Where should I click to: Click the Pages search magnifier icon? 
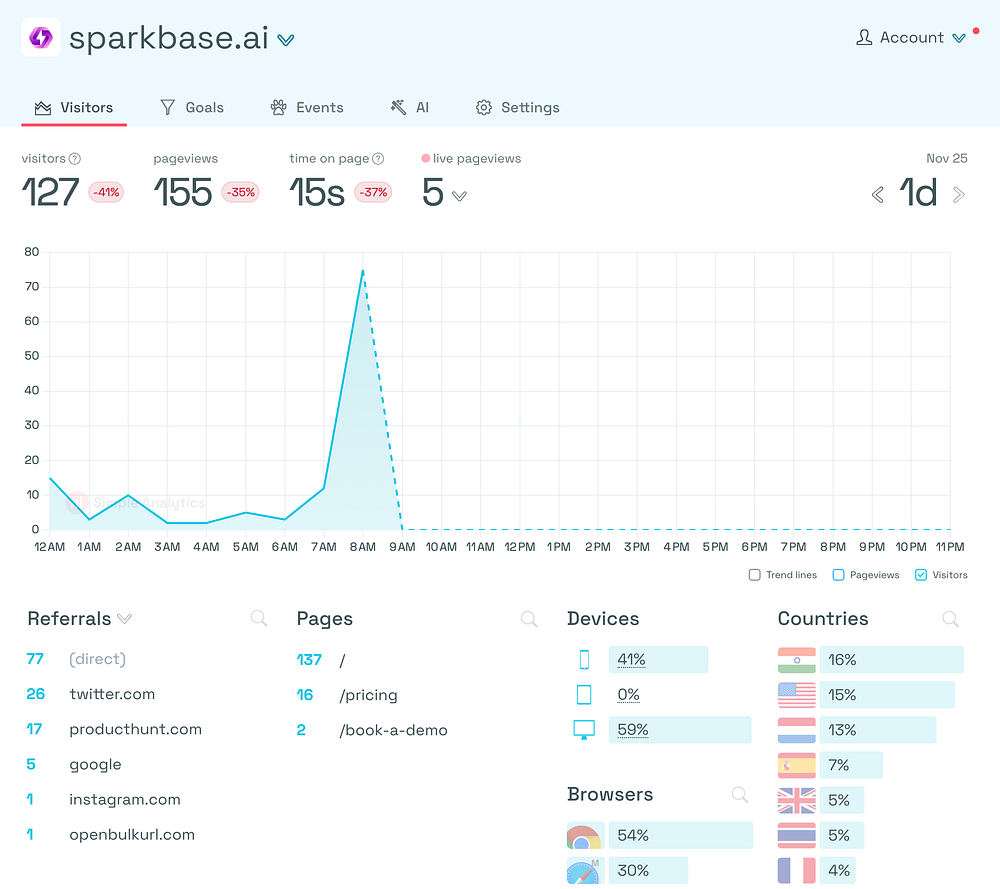[529, 618]
